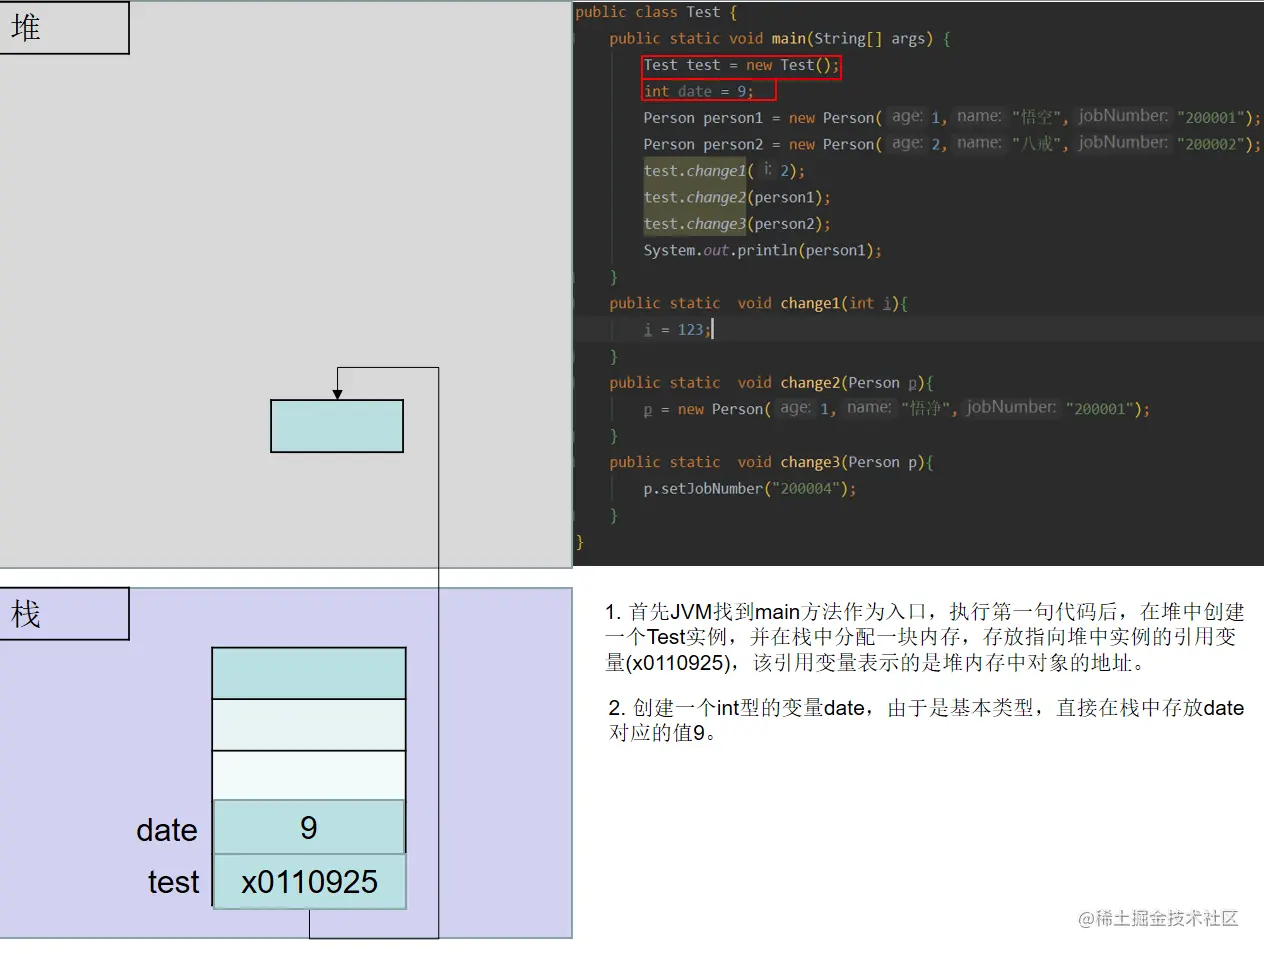This screenshot has height=954, width=1264.
Task: Select the topmost empty stack cell
Action: [x=309, y=672]
